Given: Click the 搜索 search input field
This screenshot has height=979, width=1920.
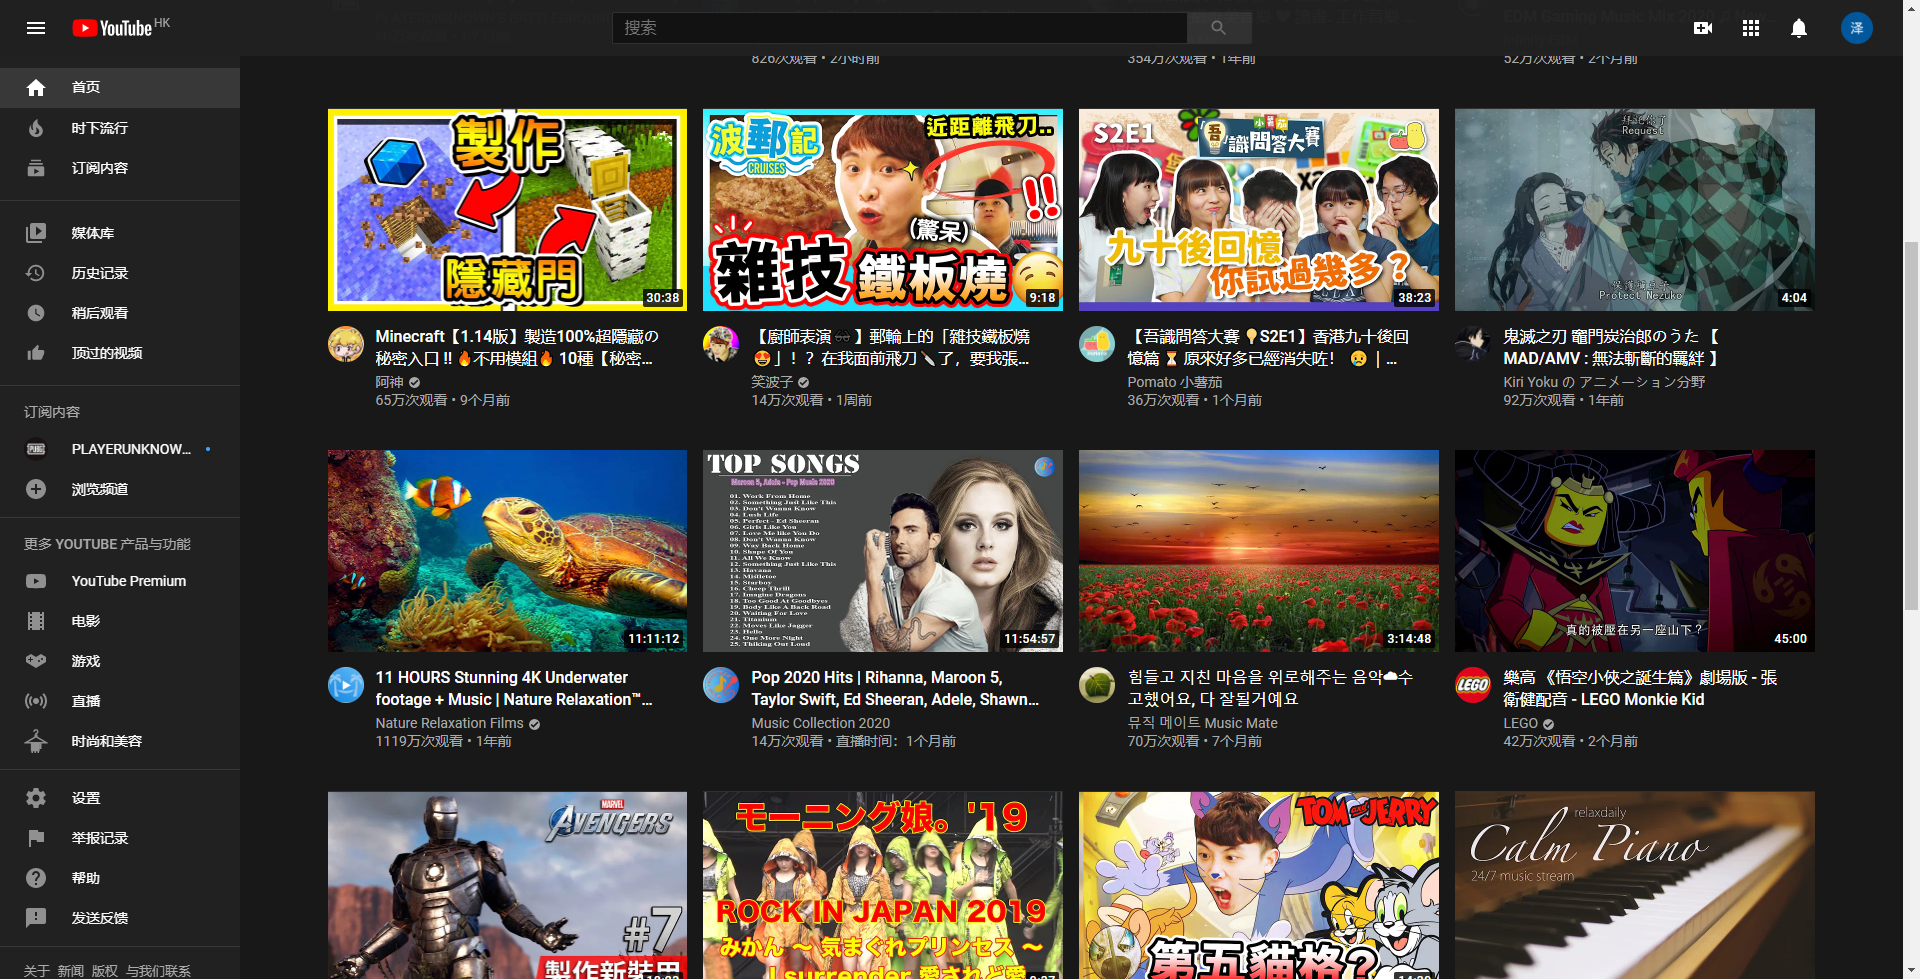Looking at the screenshot, I should click(900, 28).
